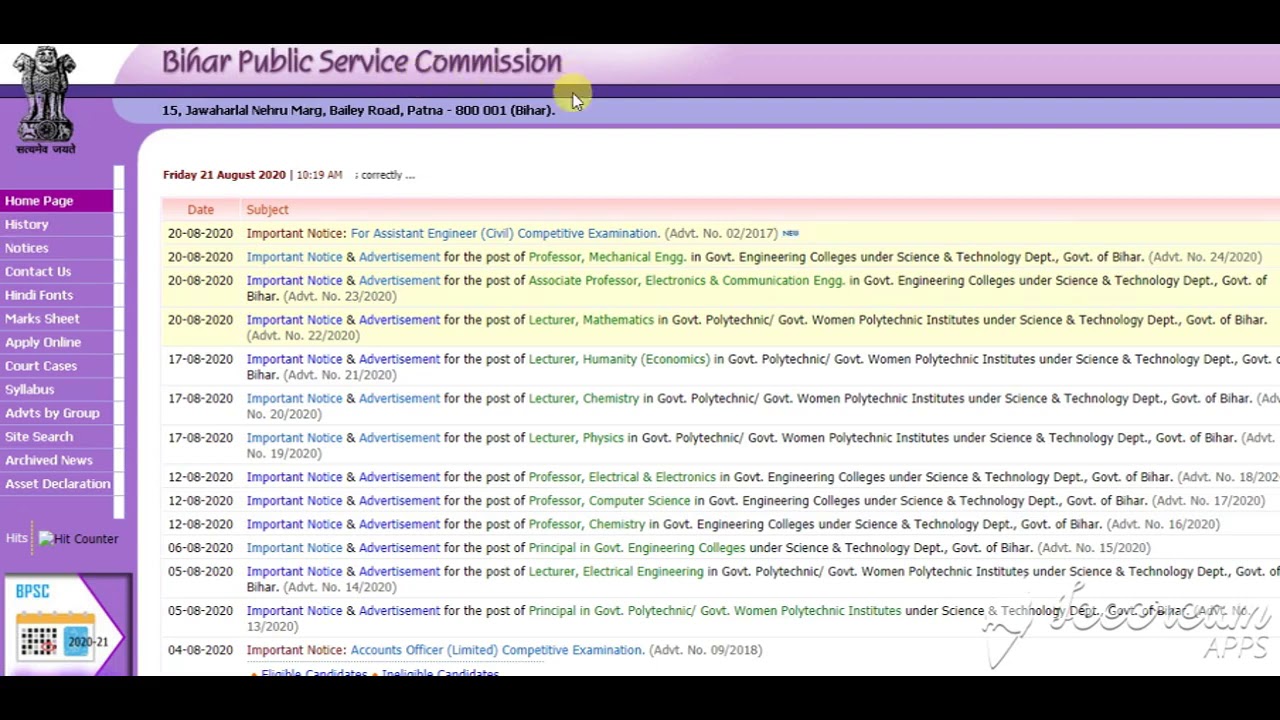Open Advertisement for Professor, Chemistry post
The height and width of the screenshot is (720, 1280).
pyautogui.click(x=399, y=524)
